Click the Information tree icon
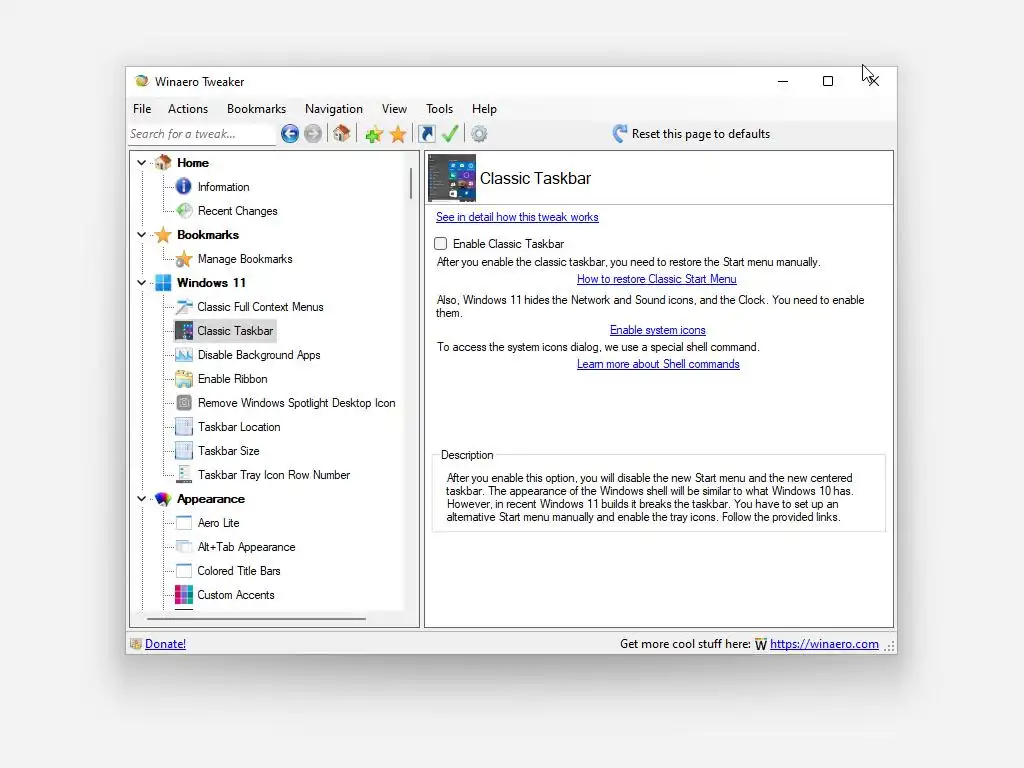Screen dimensions: 1024x768 coord(184,186)
